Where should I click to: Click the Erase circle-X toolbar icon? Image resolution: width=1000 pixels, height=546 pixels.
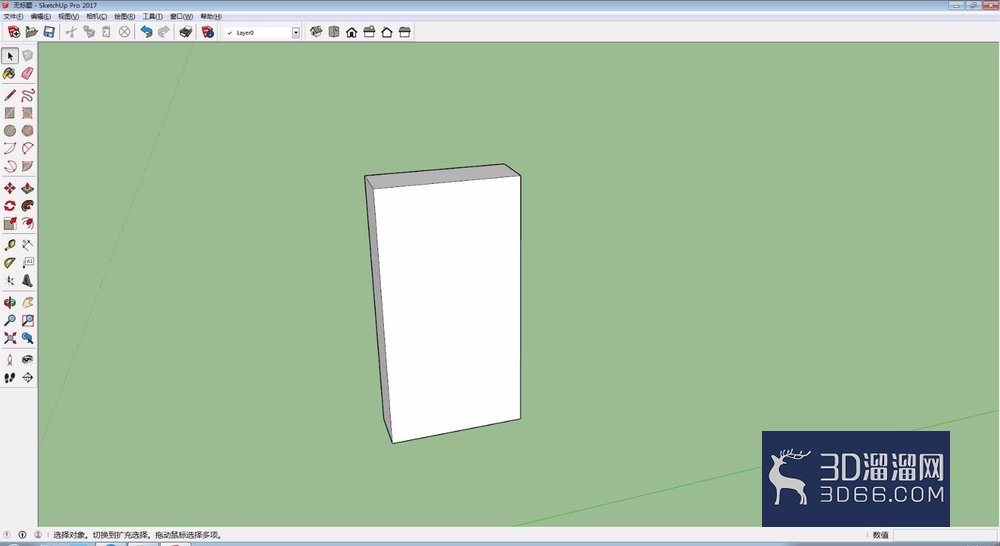[x=124, y=32]
